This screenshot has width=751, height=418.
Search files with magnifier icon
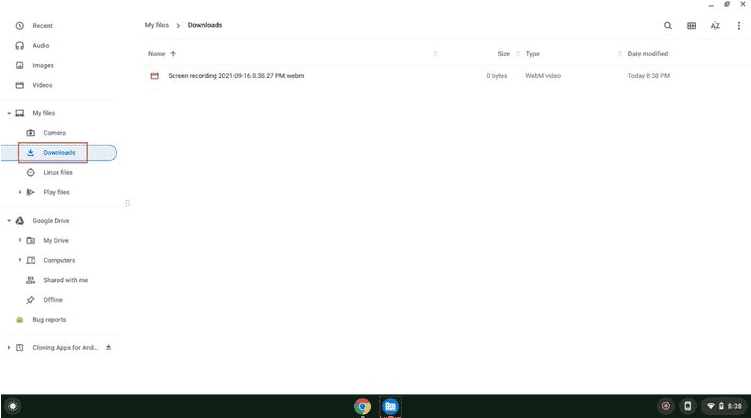668,26
